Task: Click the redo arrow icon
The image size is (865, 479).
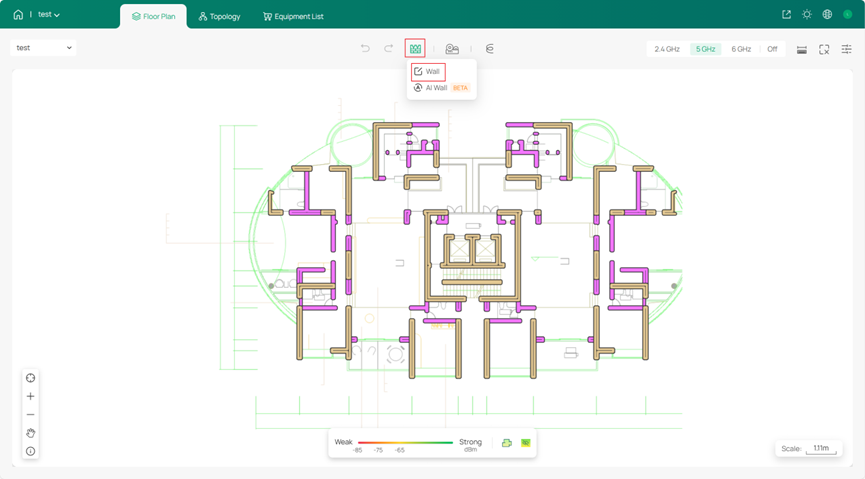Action: 389,48
